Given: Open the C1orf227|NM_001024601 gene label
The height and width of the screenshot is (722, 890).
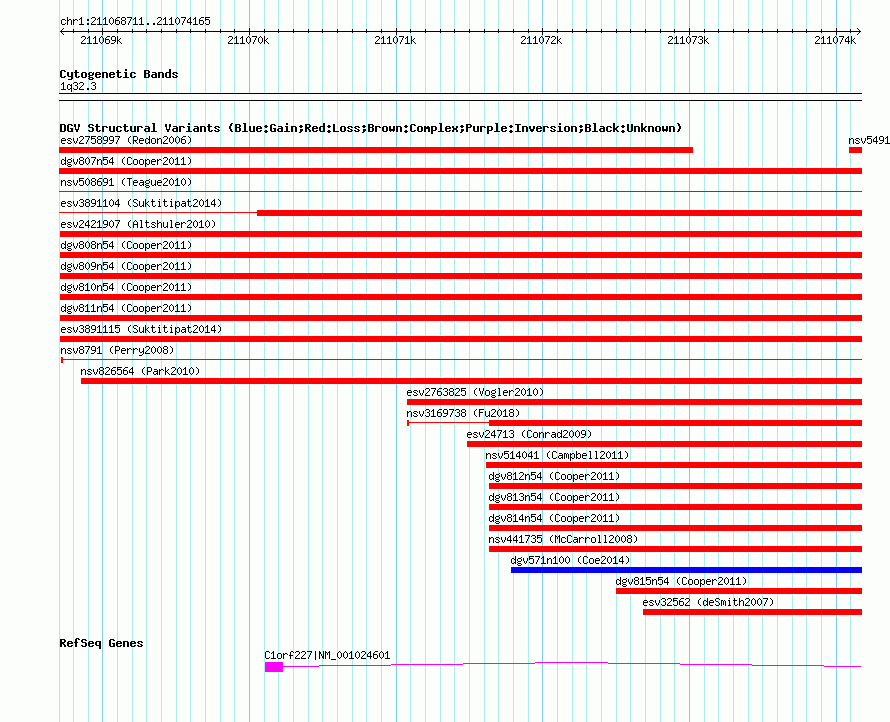Looking at the screenshot, I should coord(328,655).
